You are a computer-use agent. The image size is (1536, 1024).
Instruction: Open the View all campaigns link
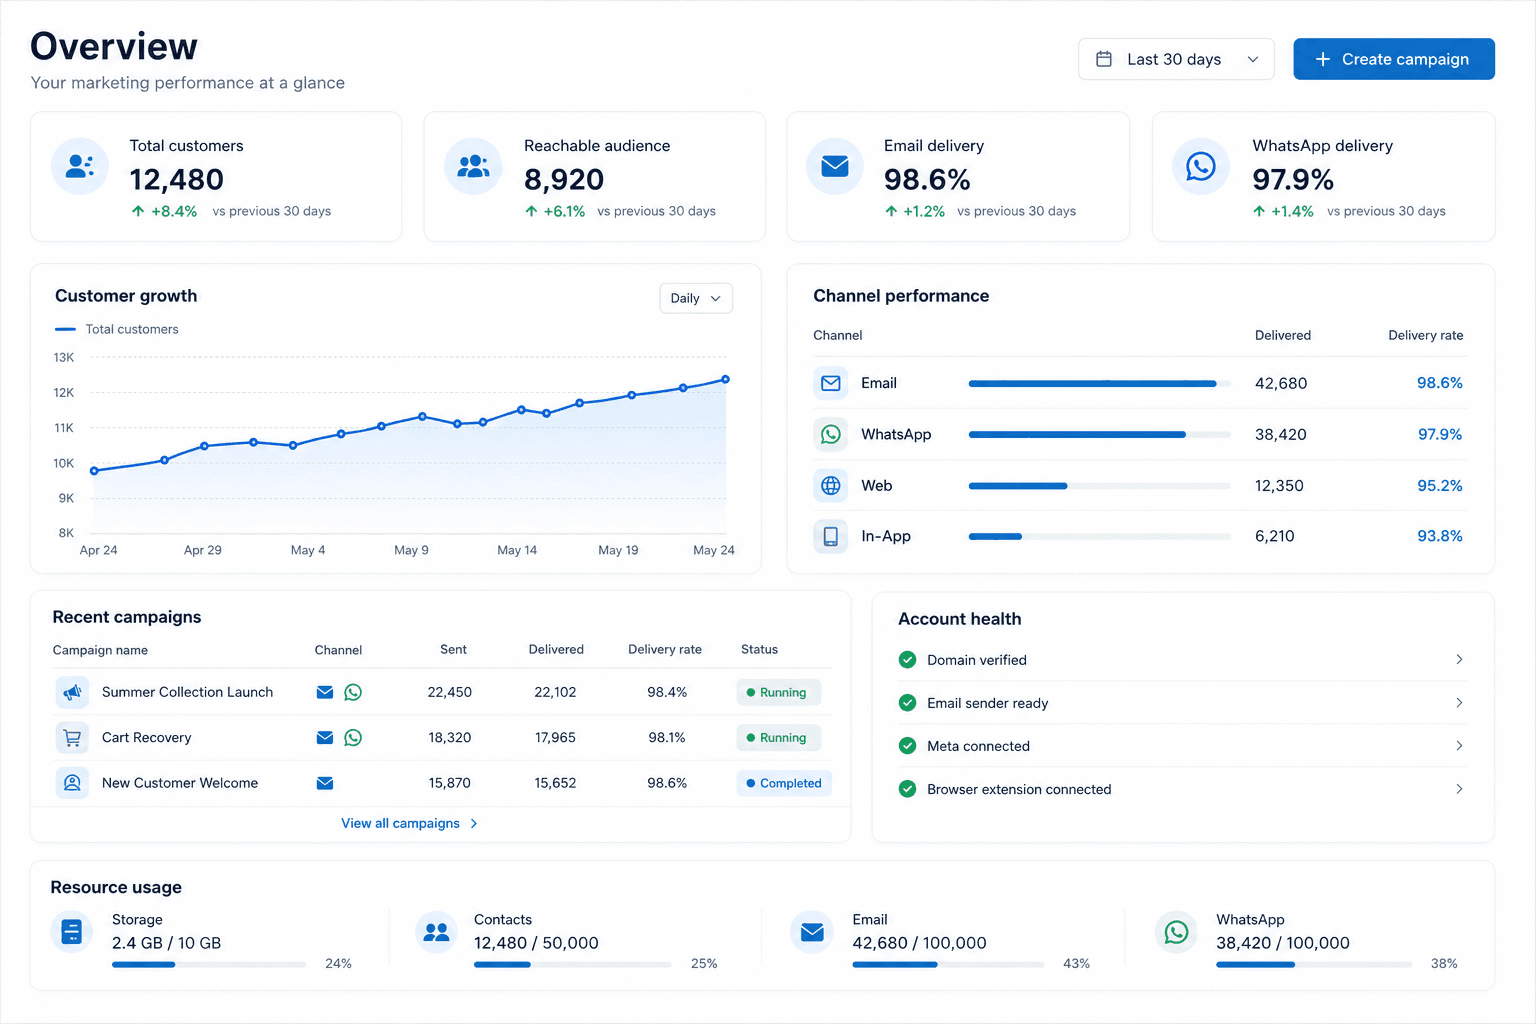click(x=410, y=823)
